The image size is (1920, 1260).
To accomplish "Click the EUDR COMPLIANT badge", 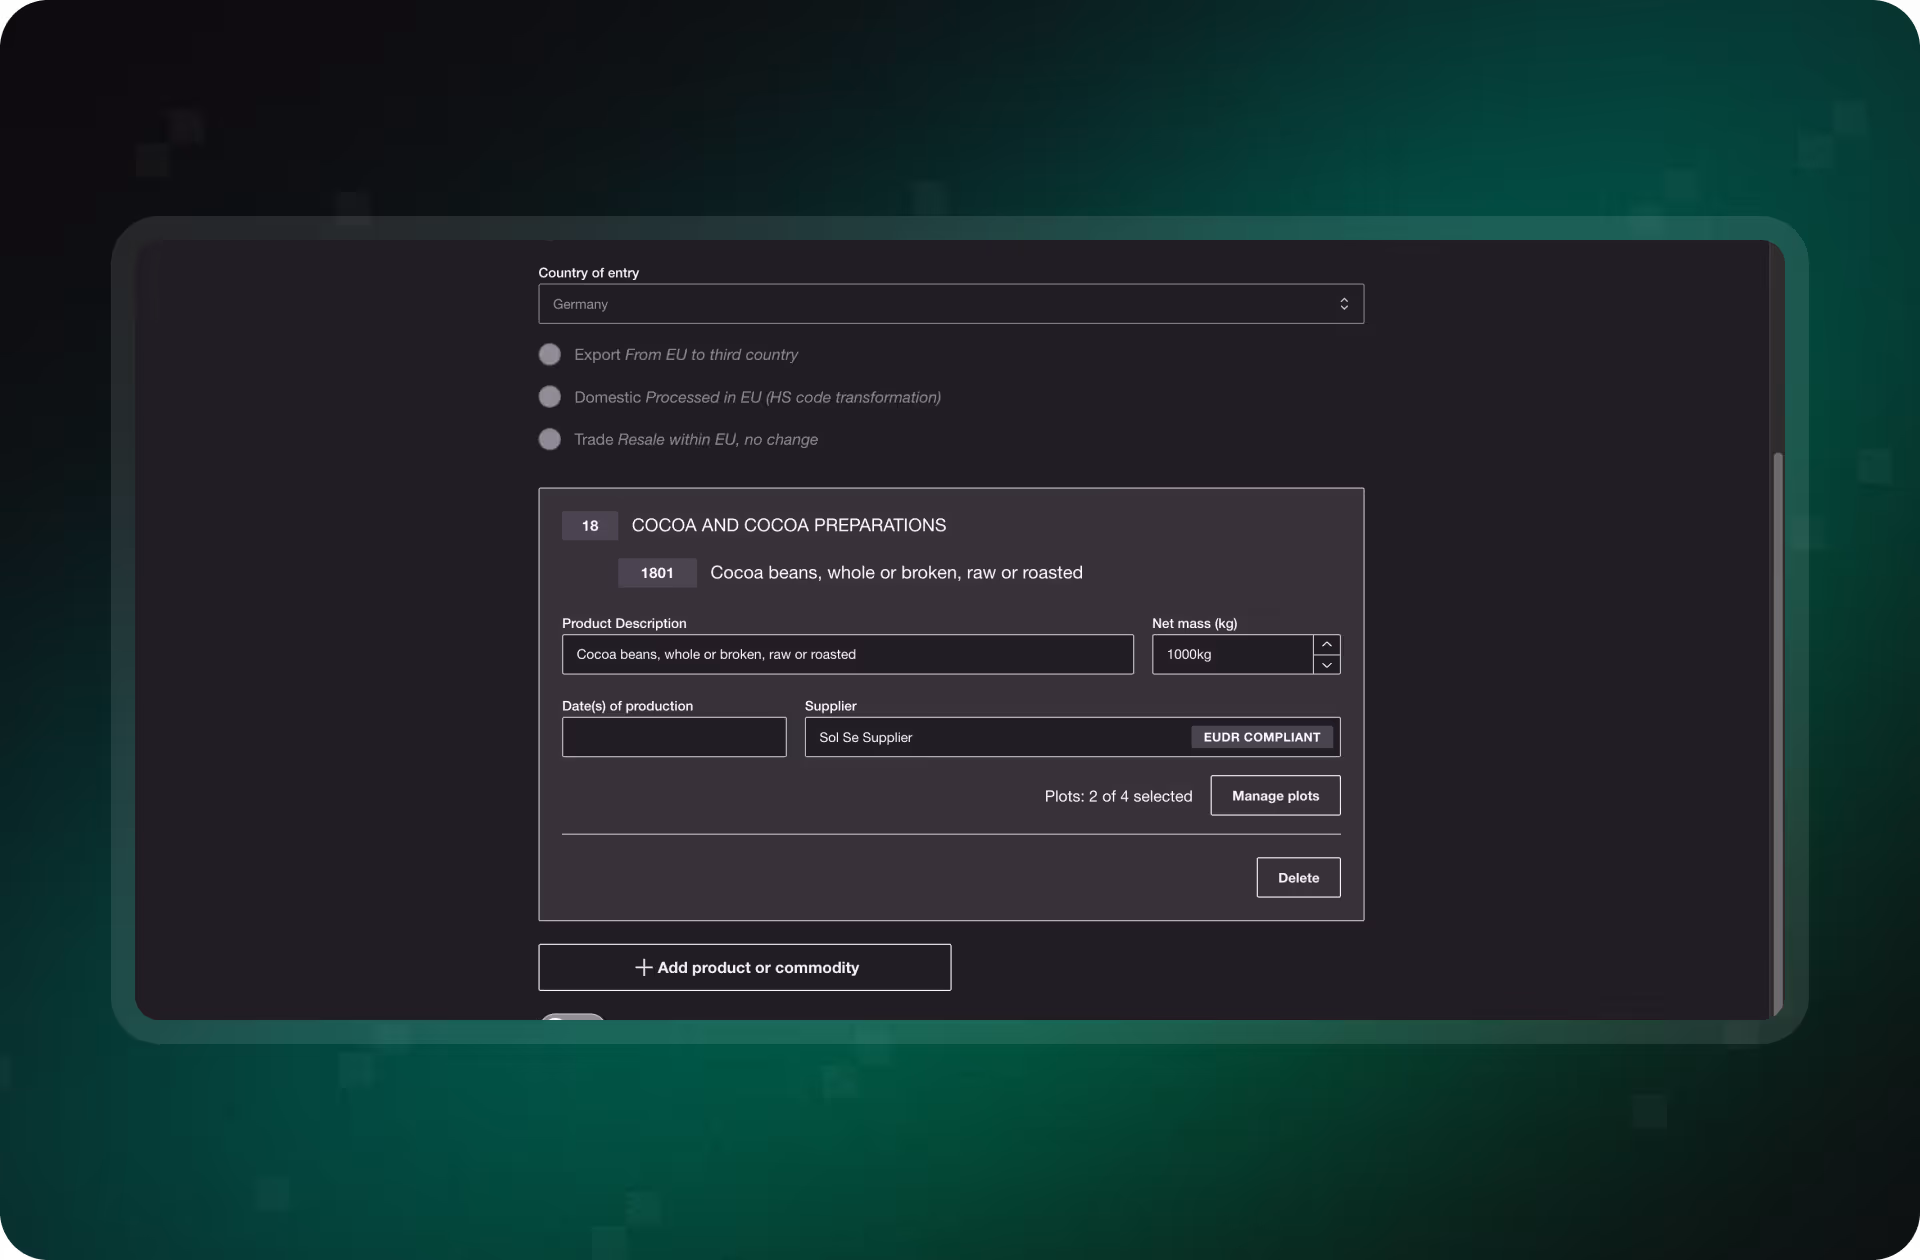I will pos(1261,738).
